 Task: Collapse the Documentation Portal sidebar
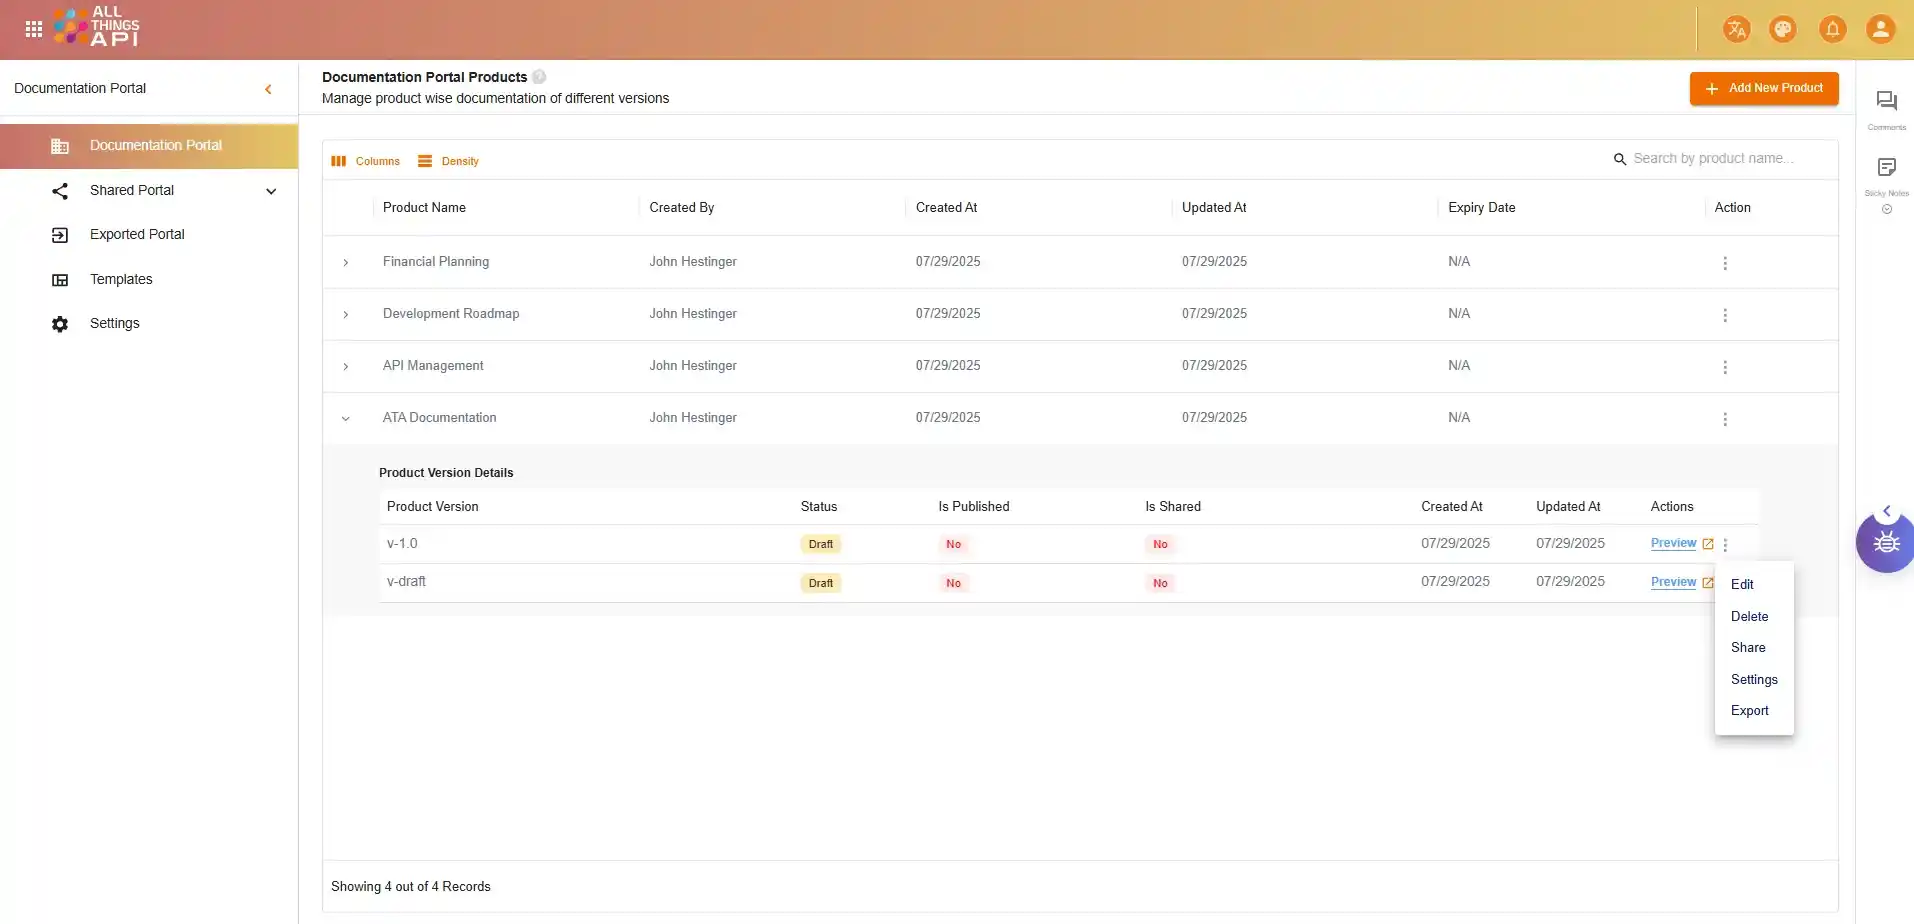click(x=268, y=89)
